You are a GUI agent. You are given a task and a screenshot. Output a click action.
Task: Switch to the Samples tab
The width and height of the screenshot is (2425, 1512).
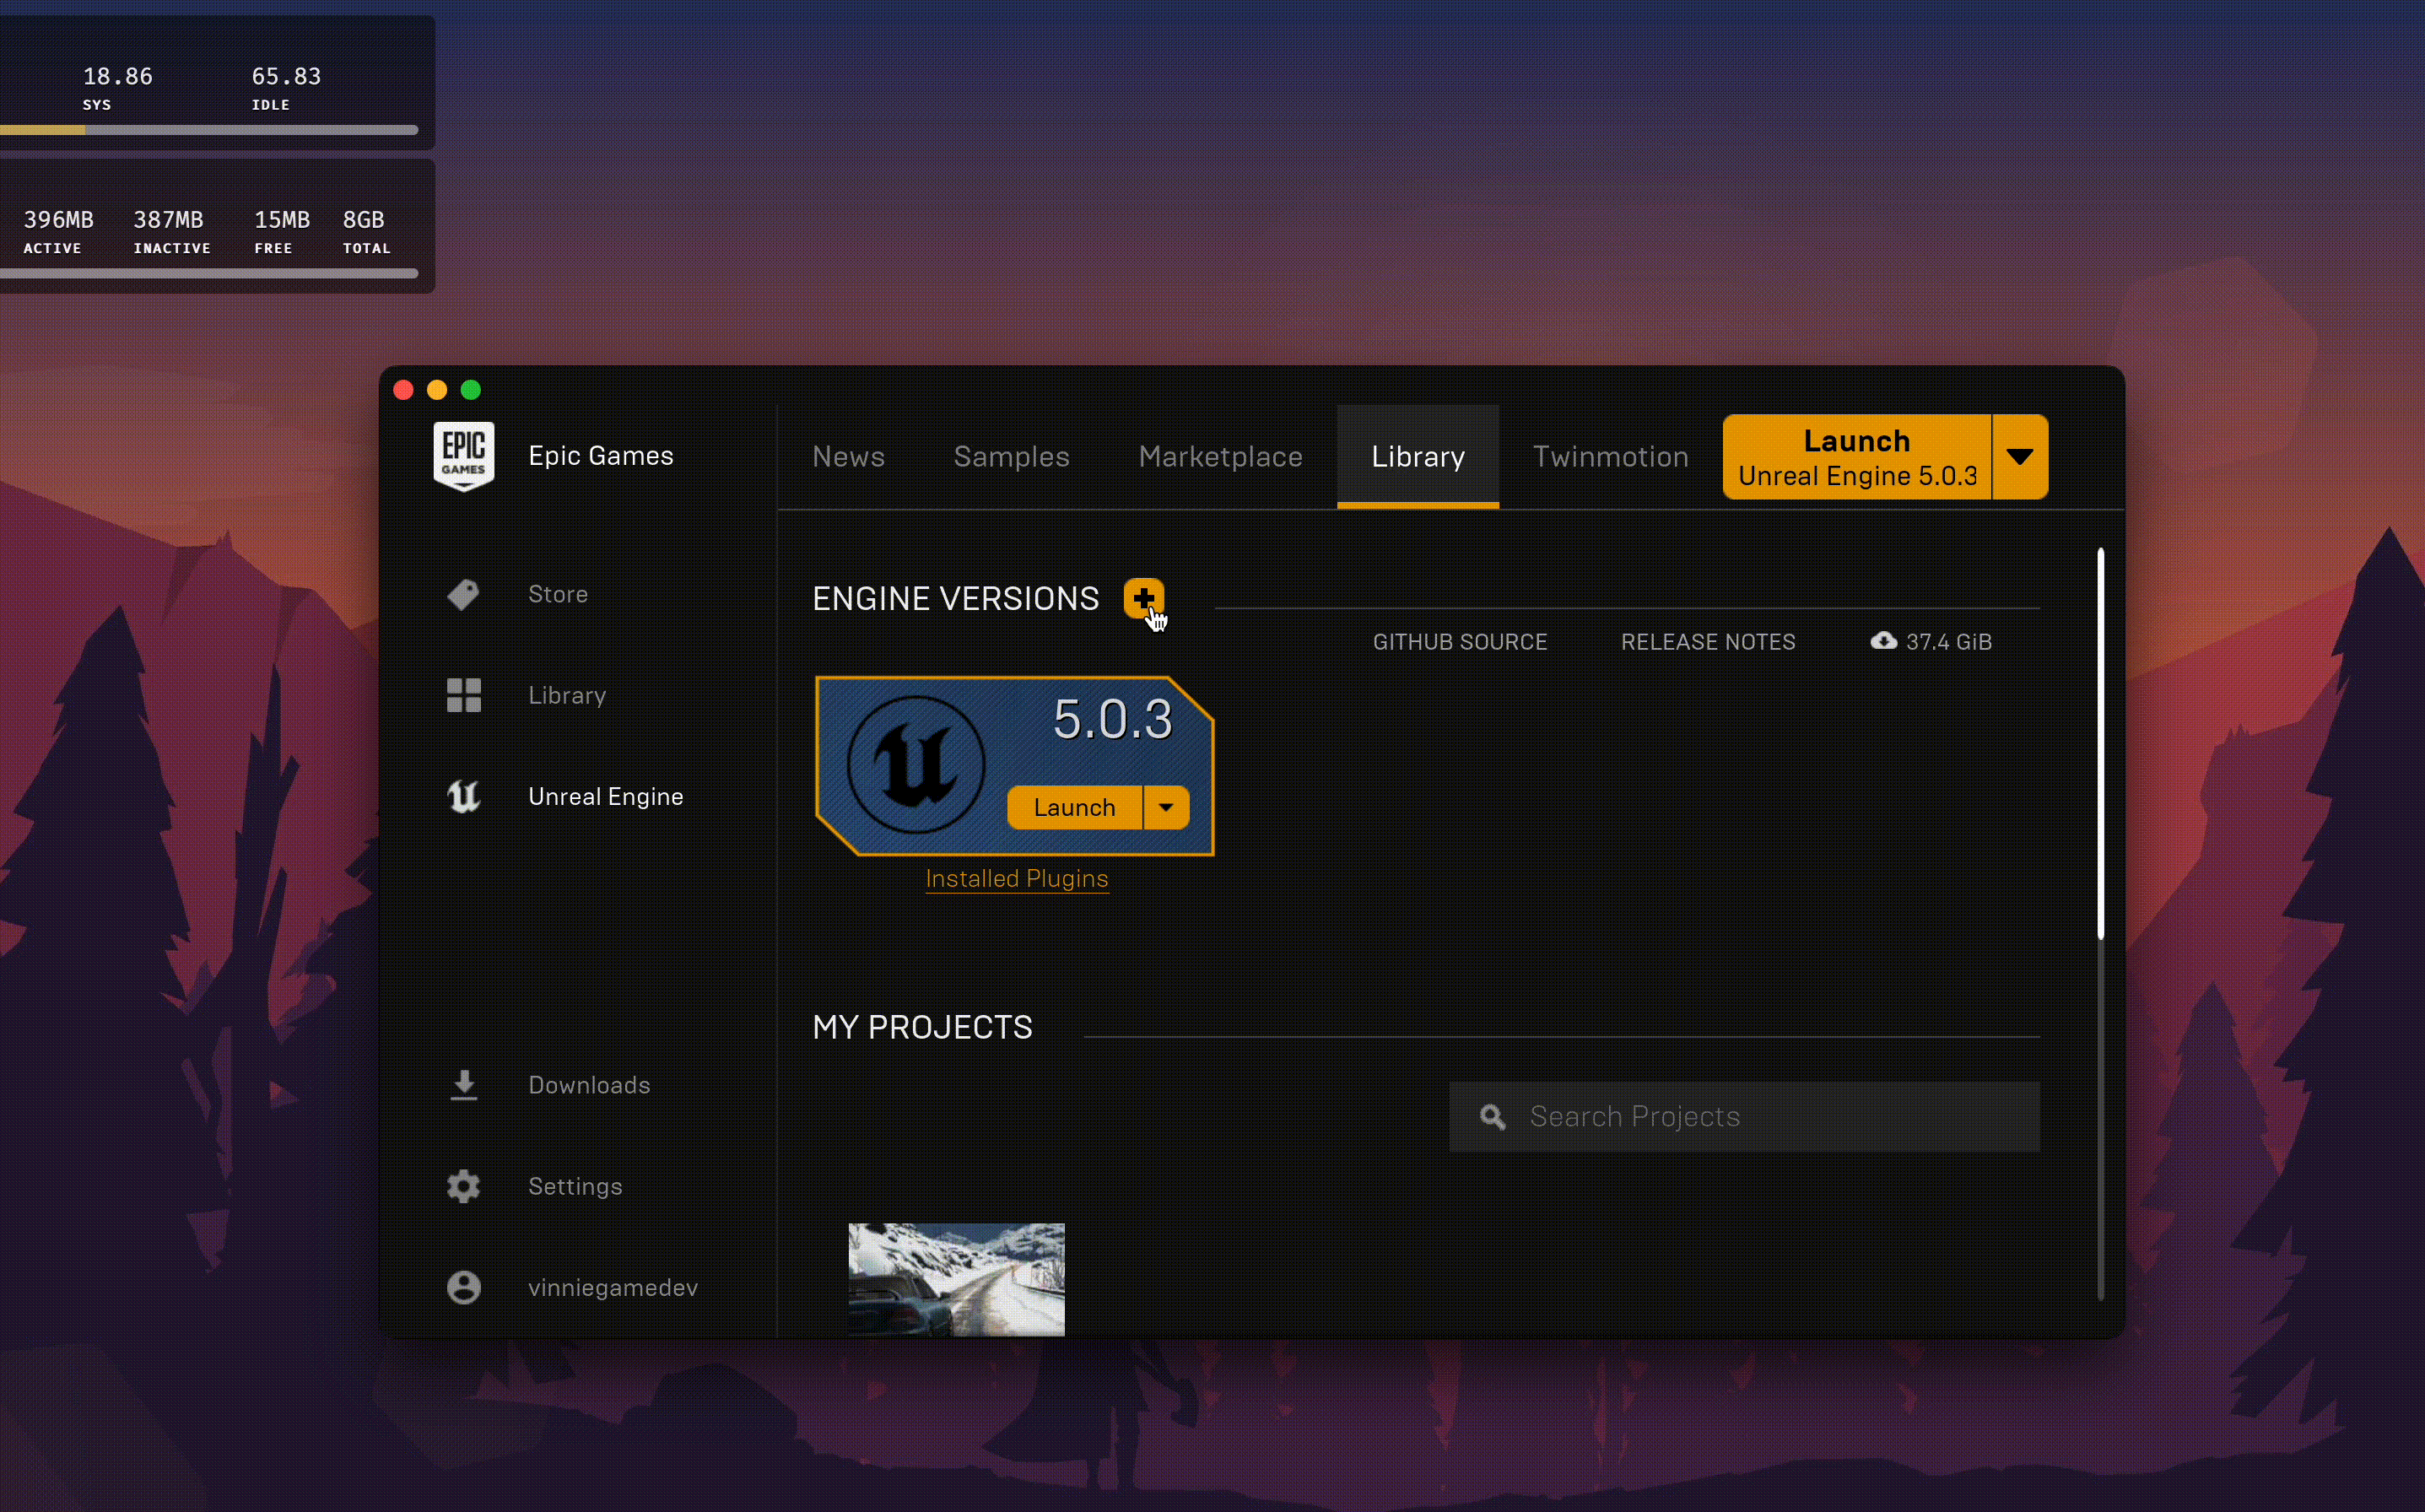(x=1011, y=457)
